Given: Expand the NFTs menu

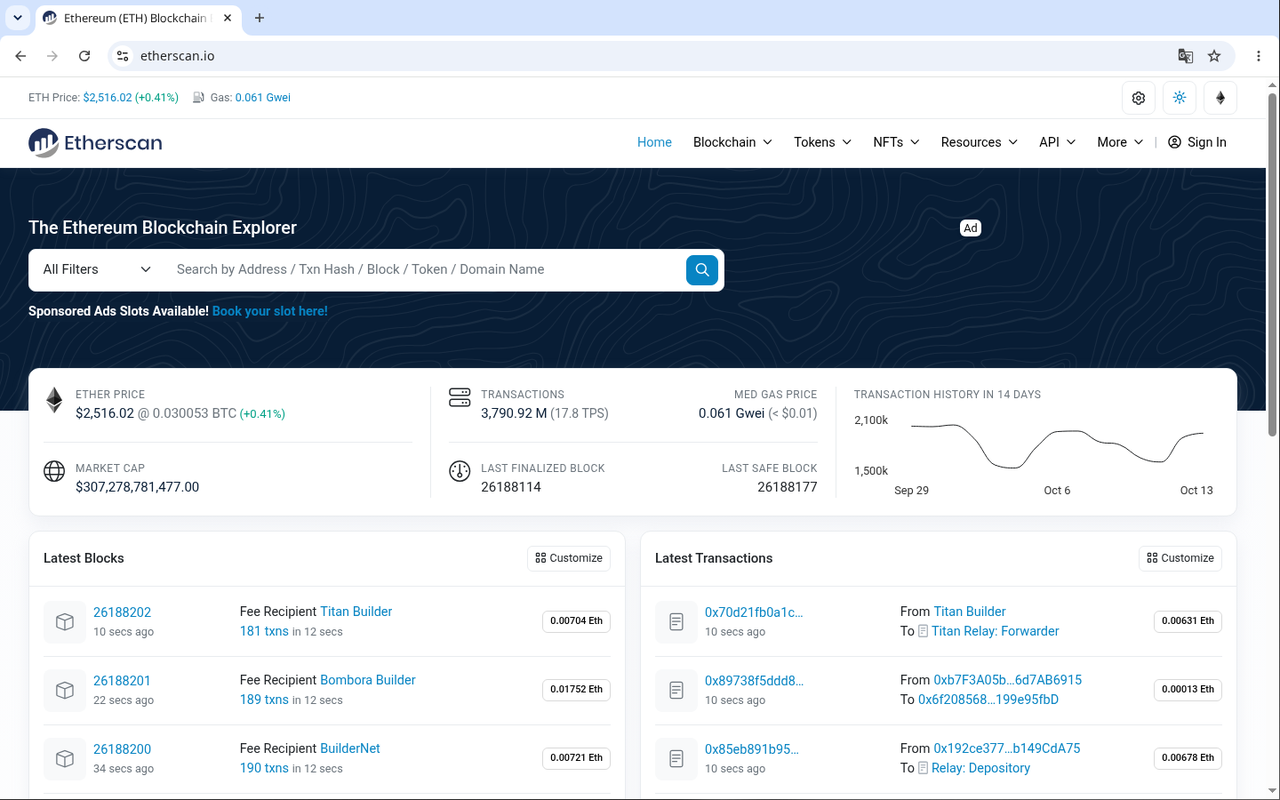Looking at the screenshot, I should point(896,143).
